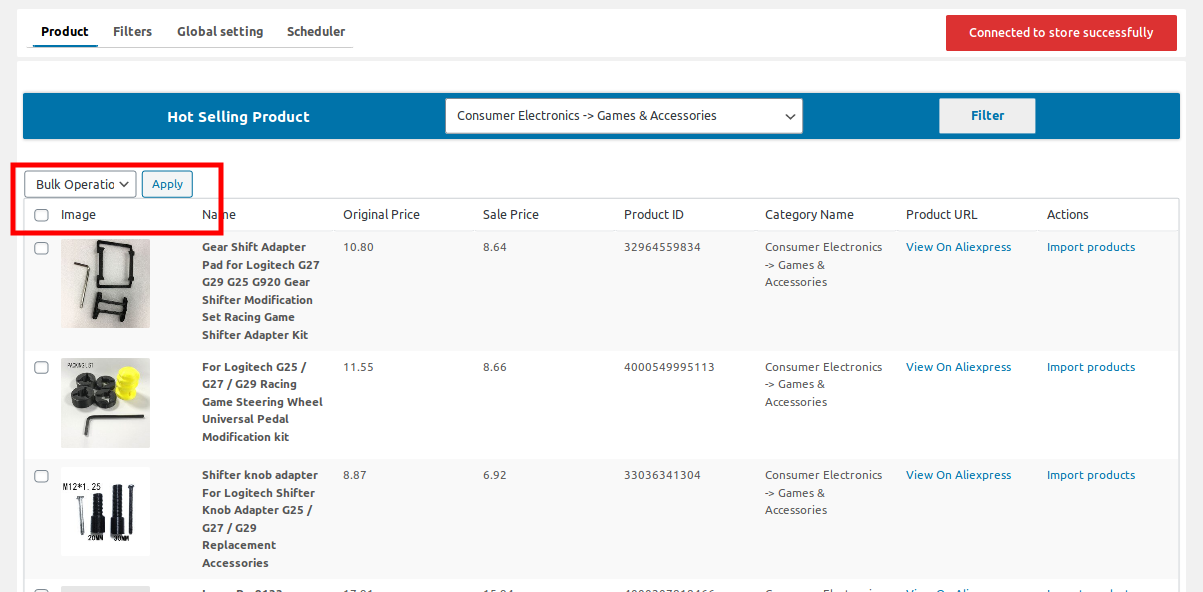Click the Connected to store successfully banner
The image size is (1203, 592).
point(1060,33)
